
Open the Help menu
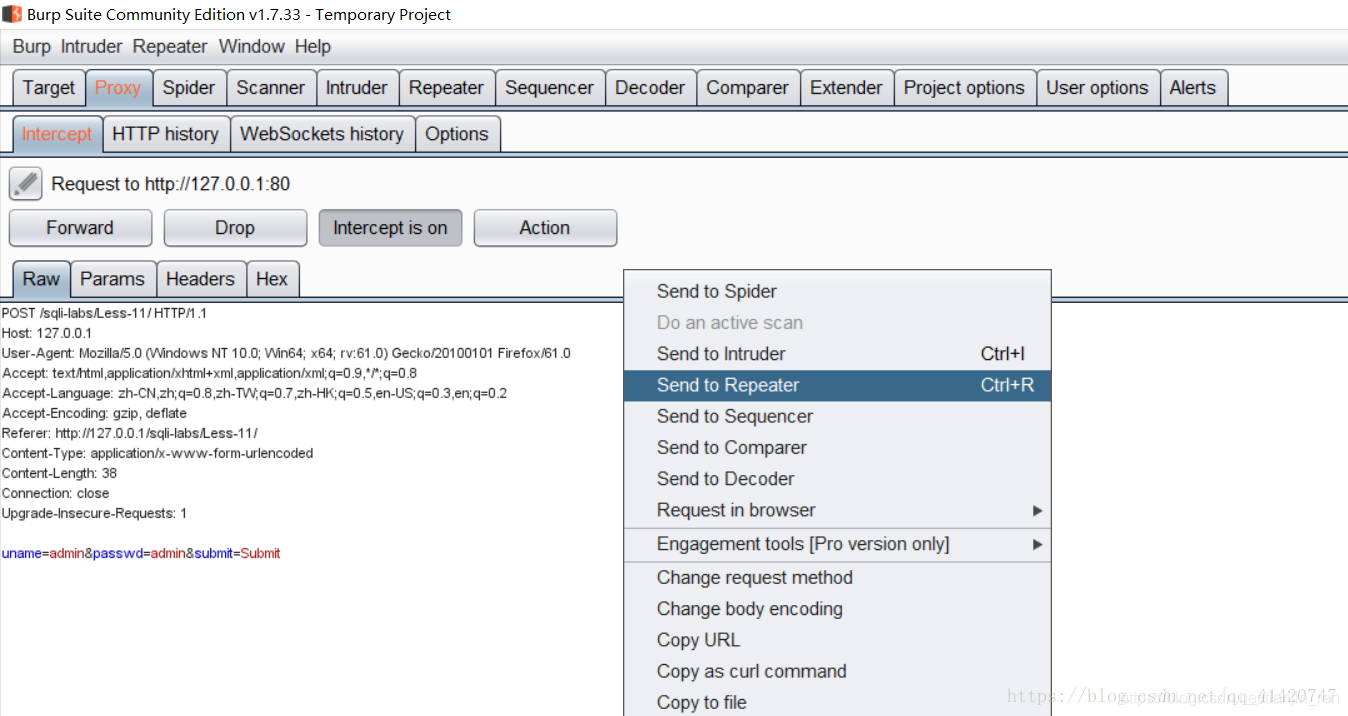[313, 47]
